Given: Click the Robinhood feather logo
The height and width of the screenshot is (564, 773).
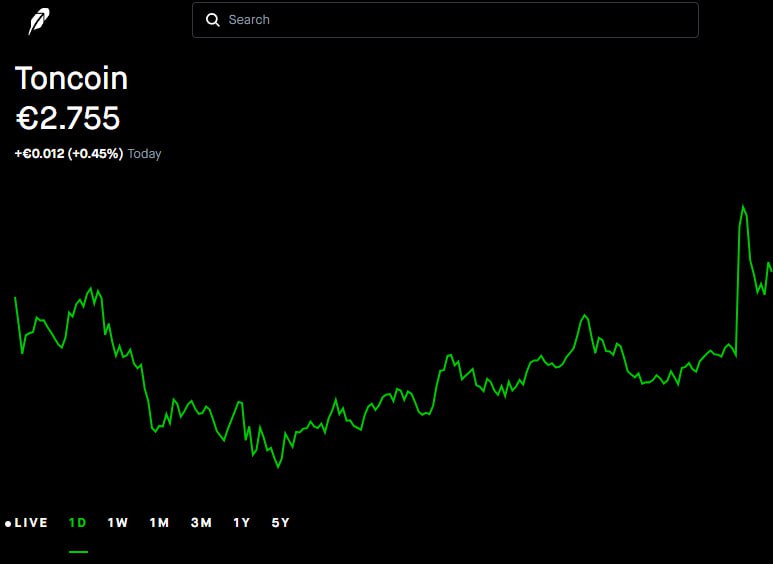Looking at the screenshot, I should (38, 21).
